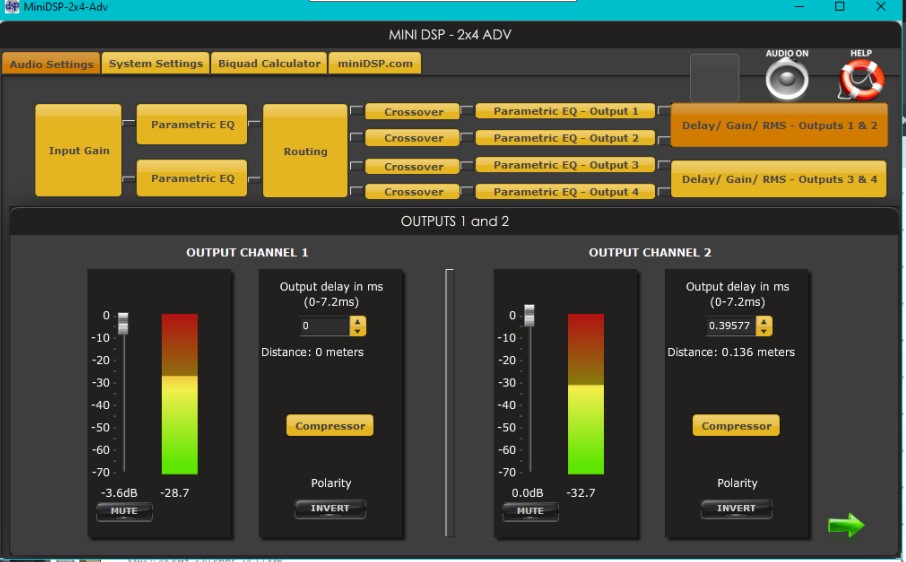
Task: Select Delay/Gain/RMS - Outputs 1 & 2
Action: pyautogui.click(x=779, y=125)
